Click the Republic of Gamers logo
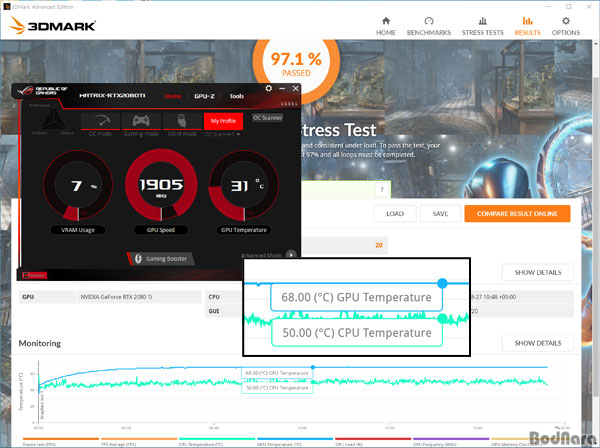Screen dimensions: 600x448 (x=42, y=91)
